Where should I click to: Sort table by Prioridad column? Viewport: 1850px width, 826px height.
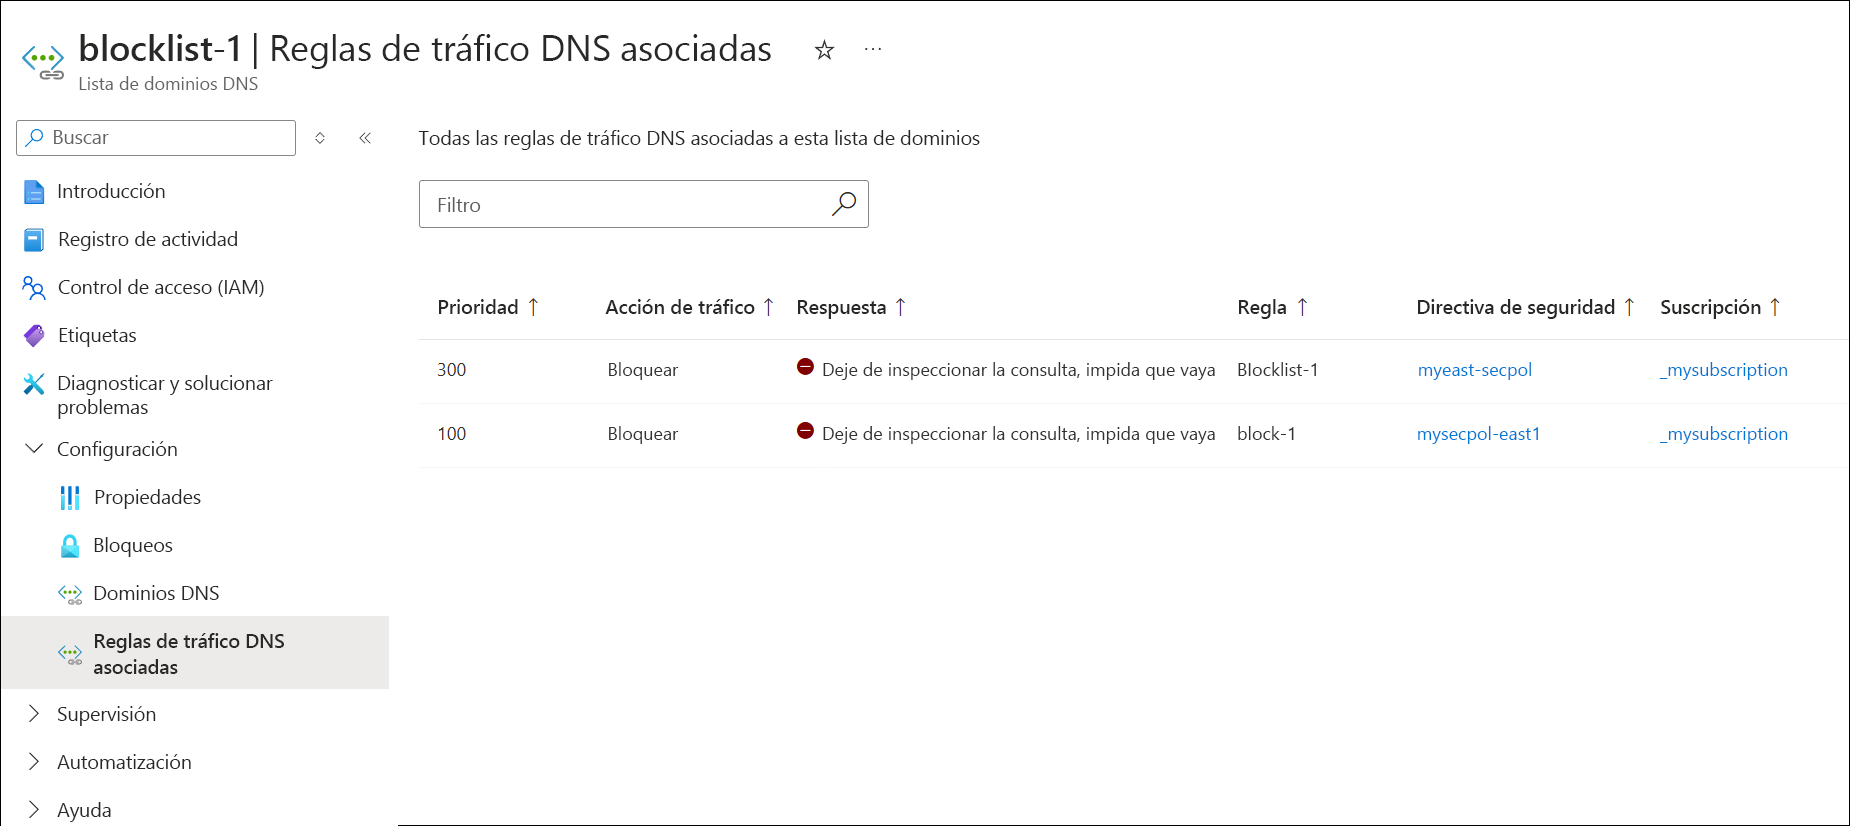488,307
